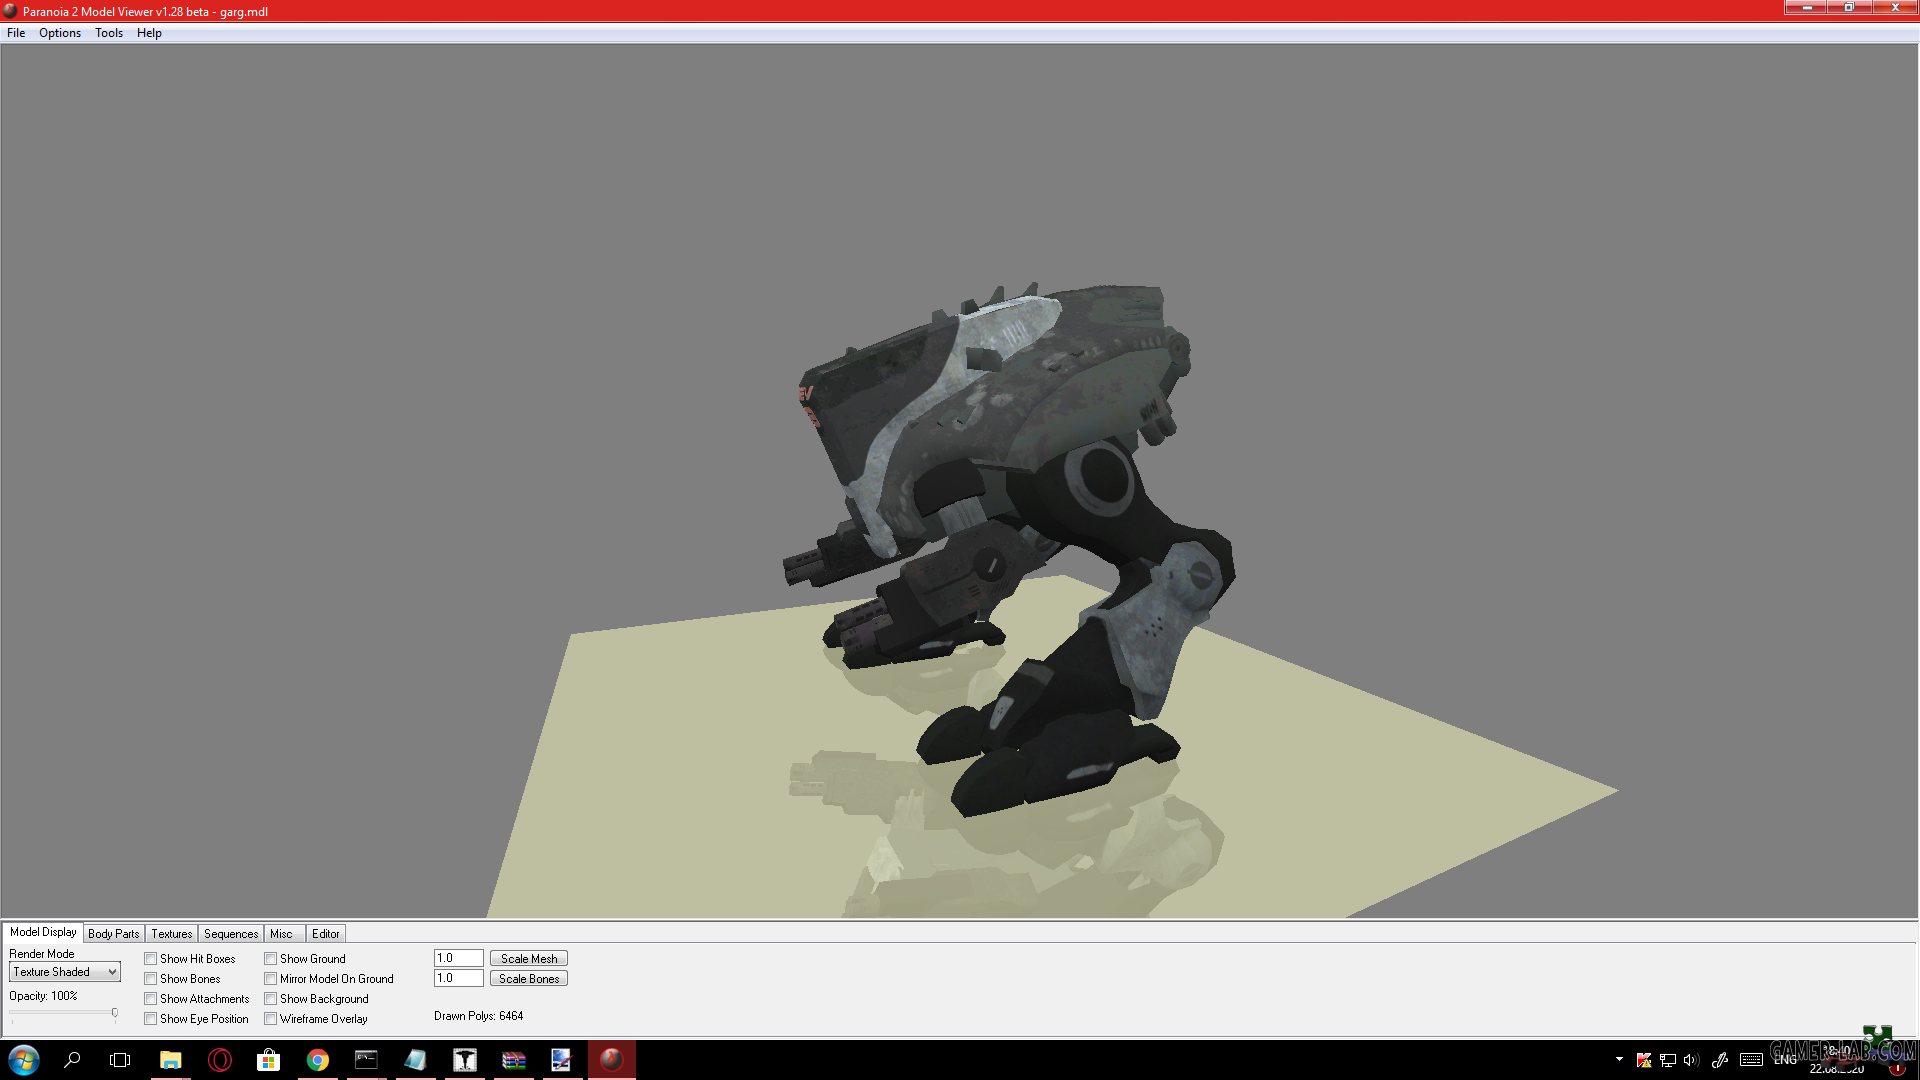Open the Tools menu
The image size is (1920, 1080).
[x=109, y=33]
